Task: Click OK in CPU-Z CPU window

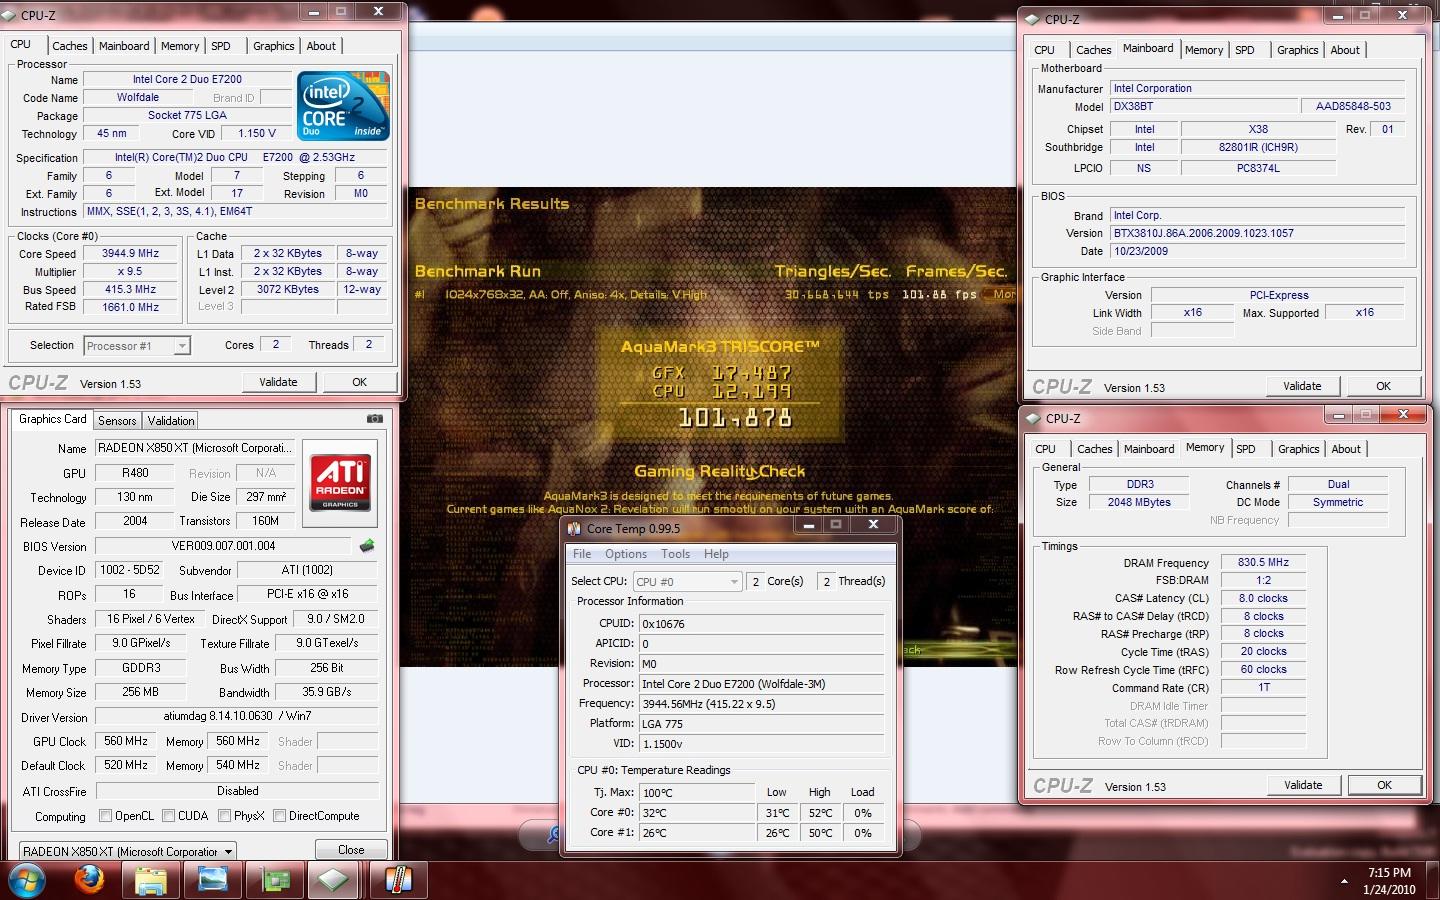Action: point(359,382)
